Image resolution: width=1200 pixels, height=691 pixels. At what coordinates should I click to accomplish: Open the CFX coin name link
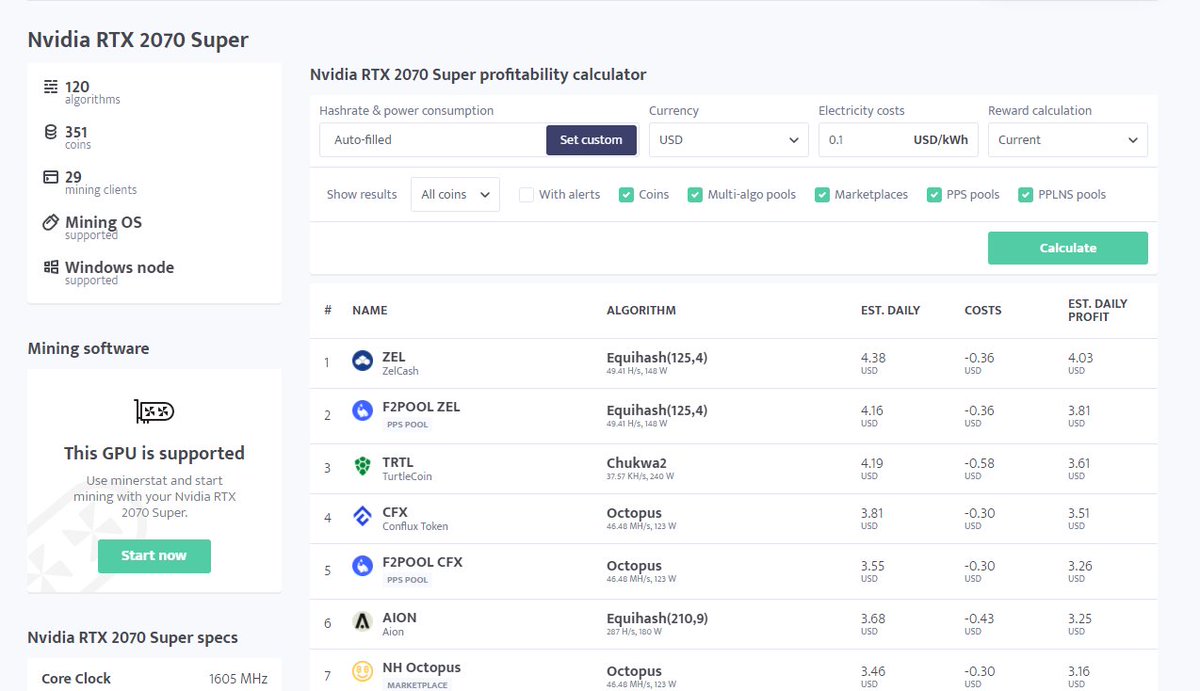point(395,513)
